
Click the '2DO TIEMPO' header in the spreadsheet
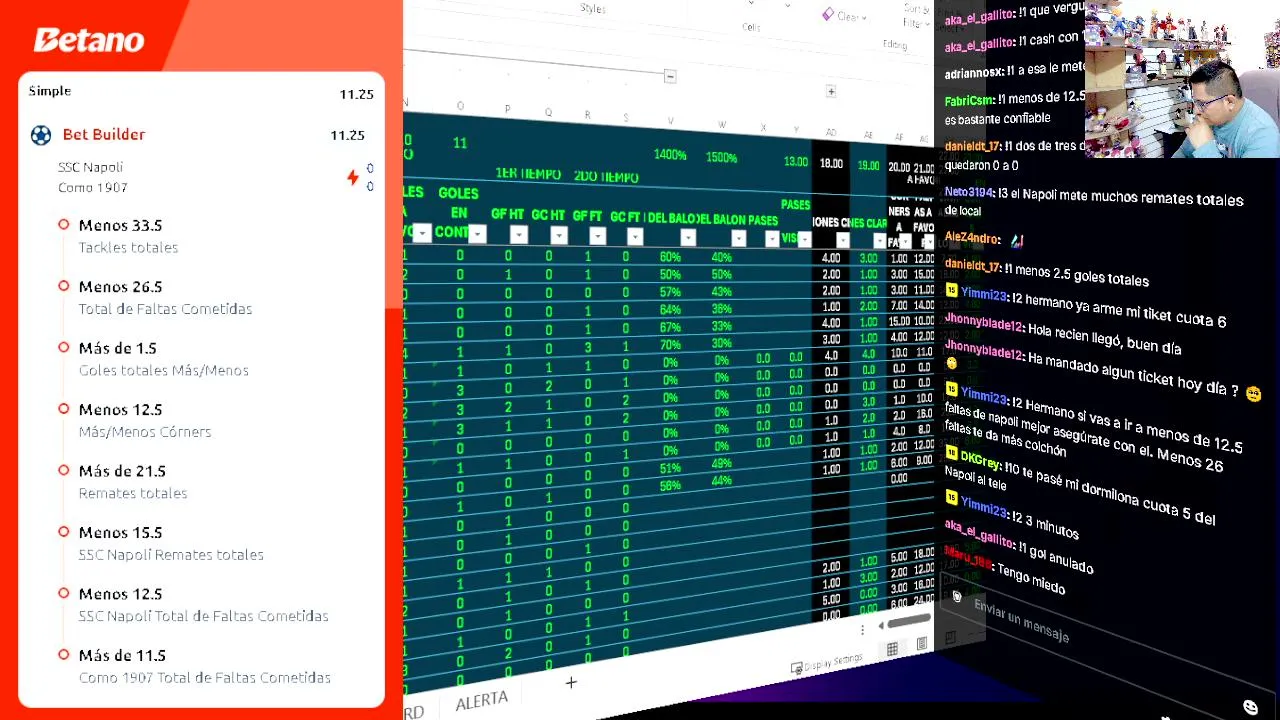[x=606, y=177]
